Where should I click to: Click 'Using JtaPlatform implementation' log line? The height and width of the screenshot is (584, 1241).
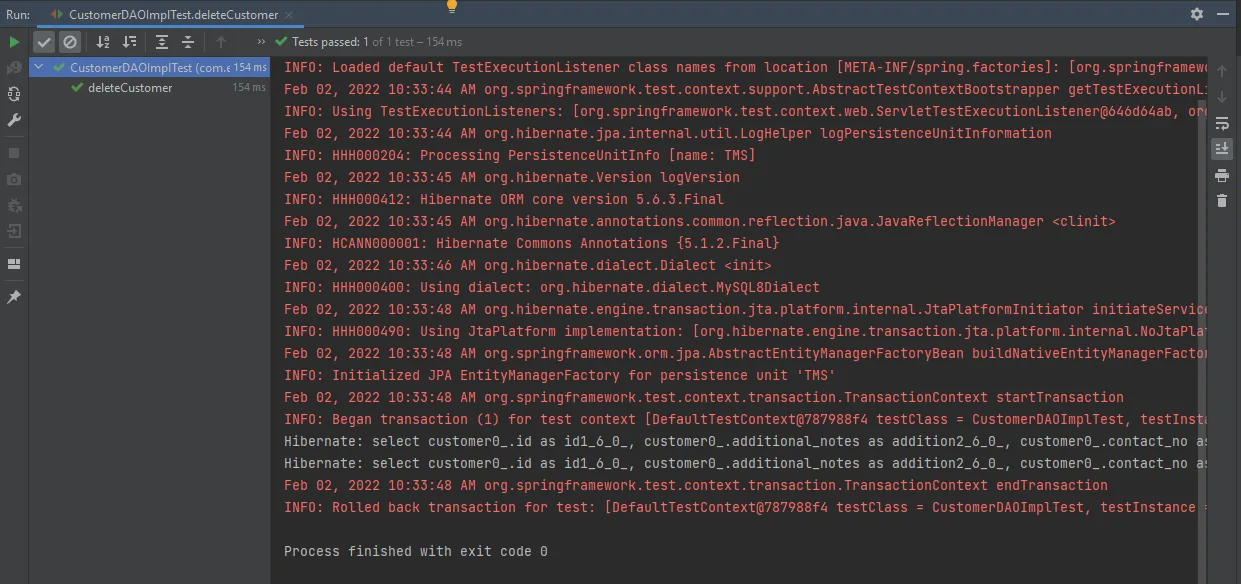click(x=745, y=331)
